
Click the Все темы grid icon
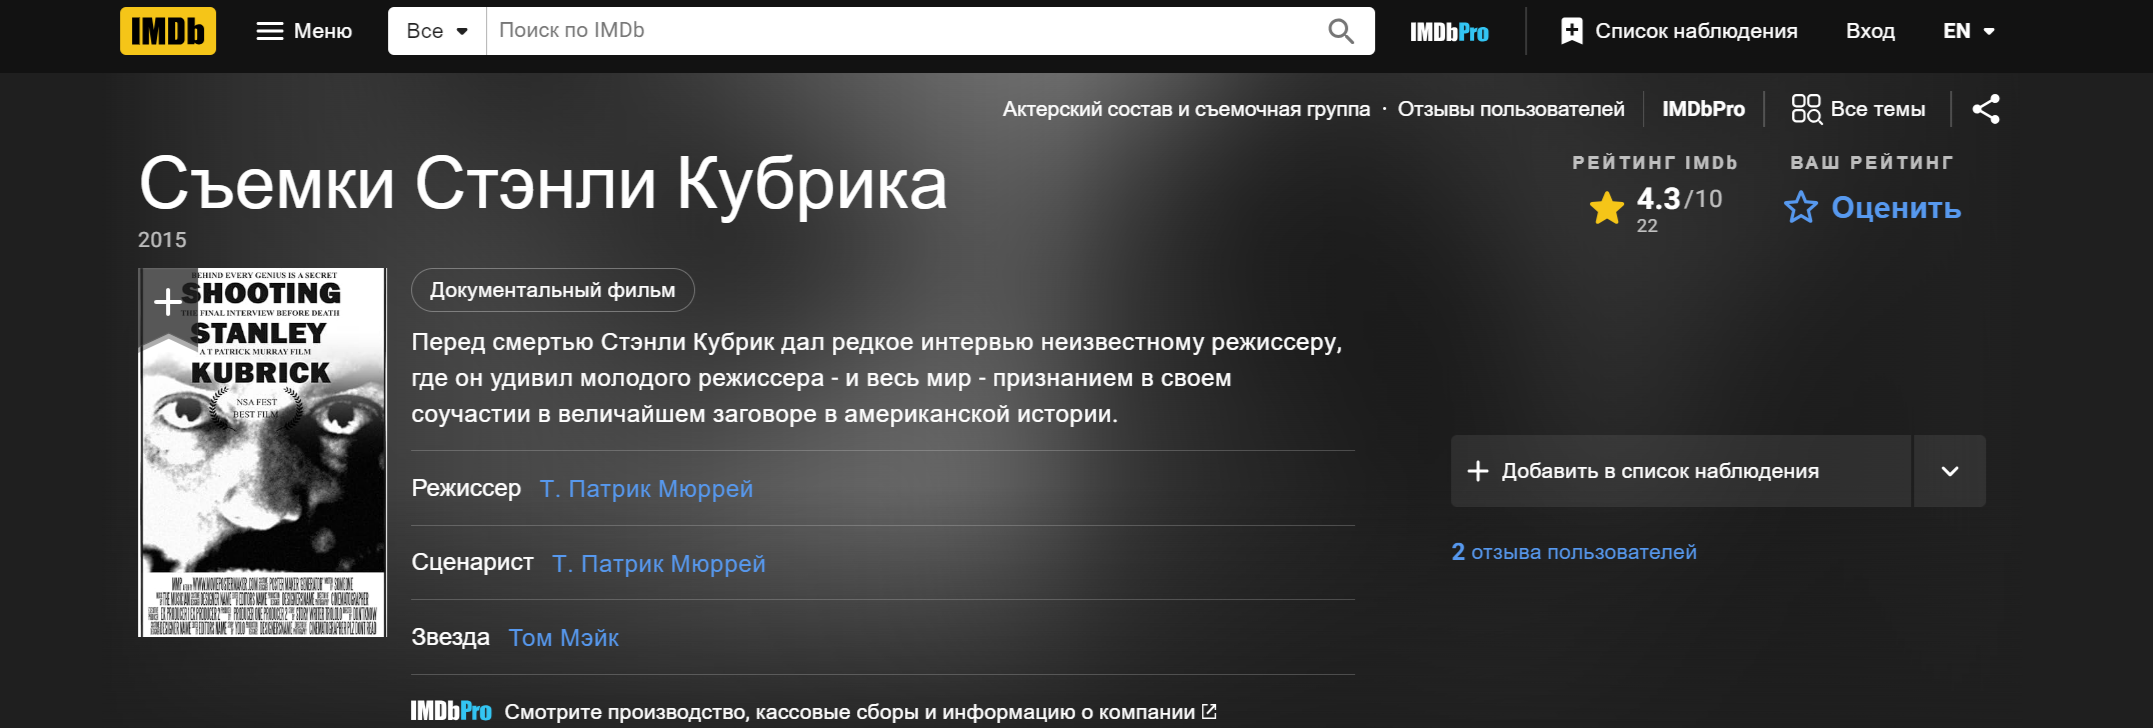pos(1806,109)
